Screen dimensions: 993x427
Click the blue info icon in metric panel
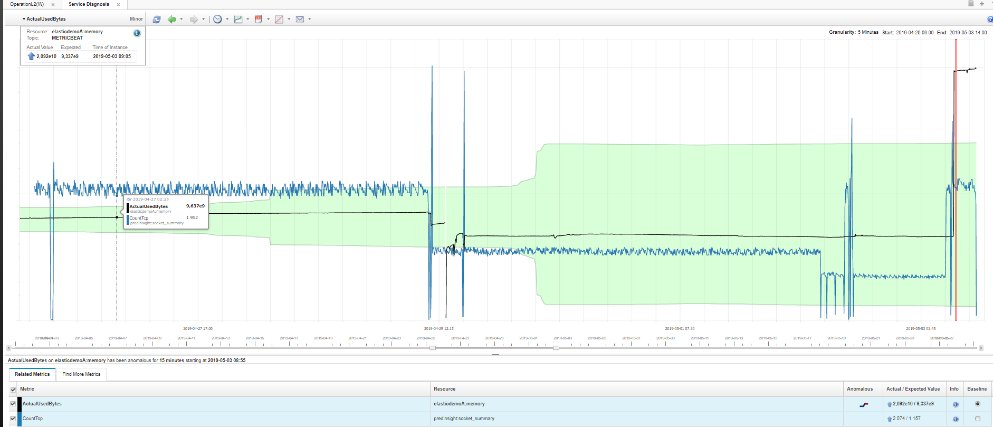tap(136, 33)
